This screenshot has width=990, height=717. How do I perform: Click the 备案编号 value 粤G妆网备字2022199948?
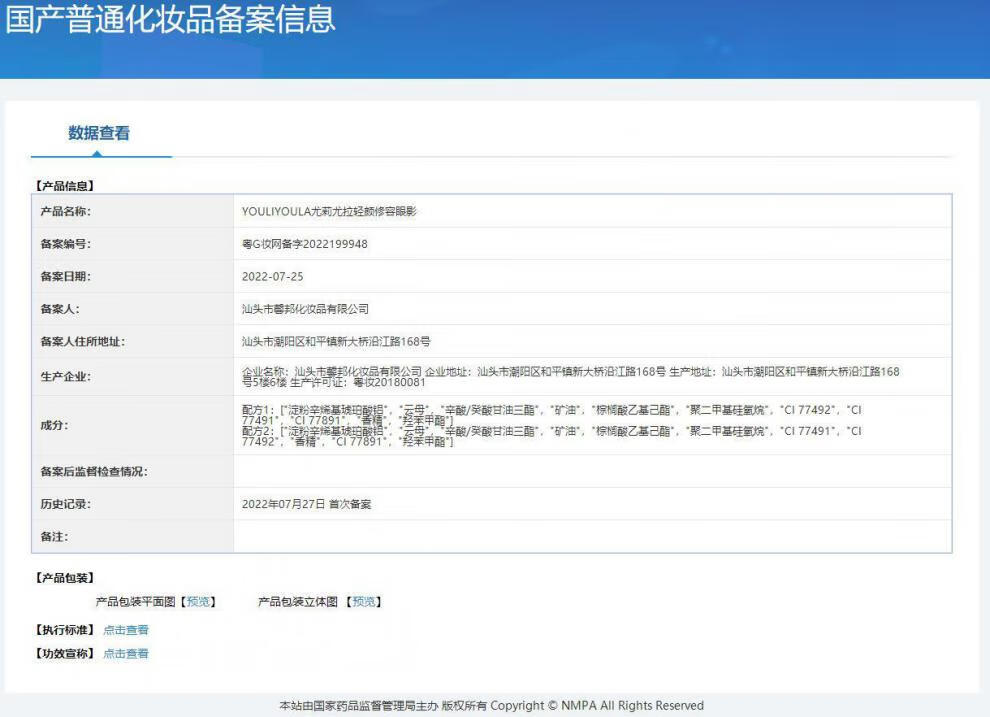click(304, 244)
